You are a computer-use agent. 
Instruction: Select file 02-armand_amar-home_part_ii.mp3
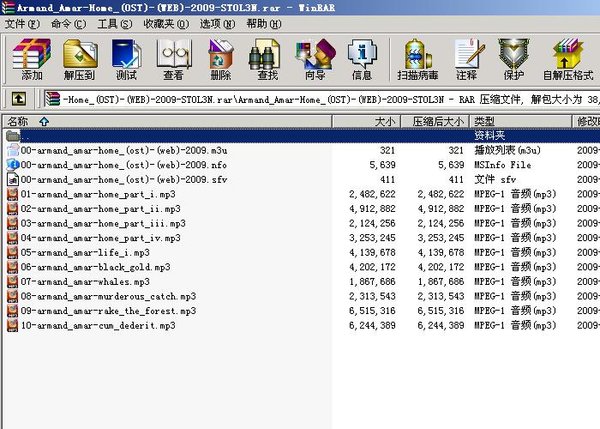[x=101, y=209]
